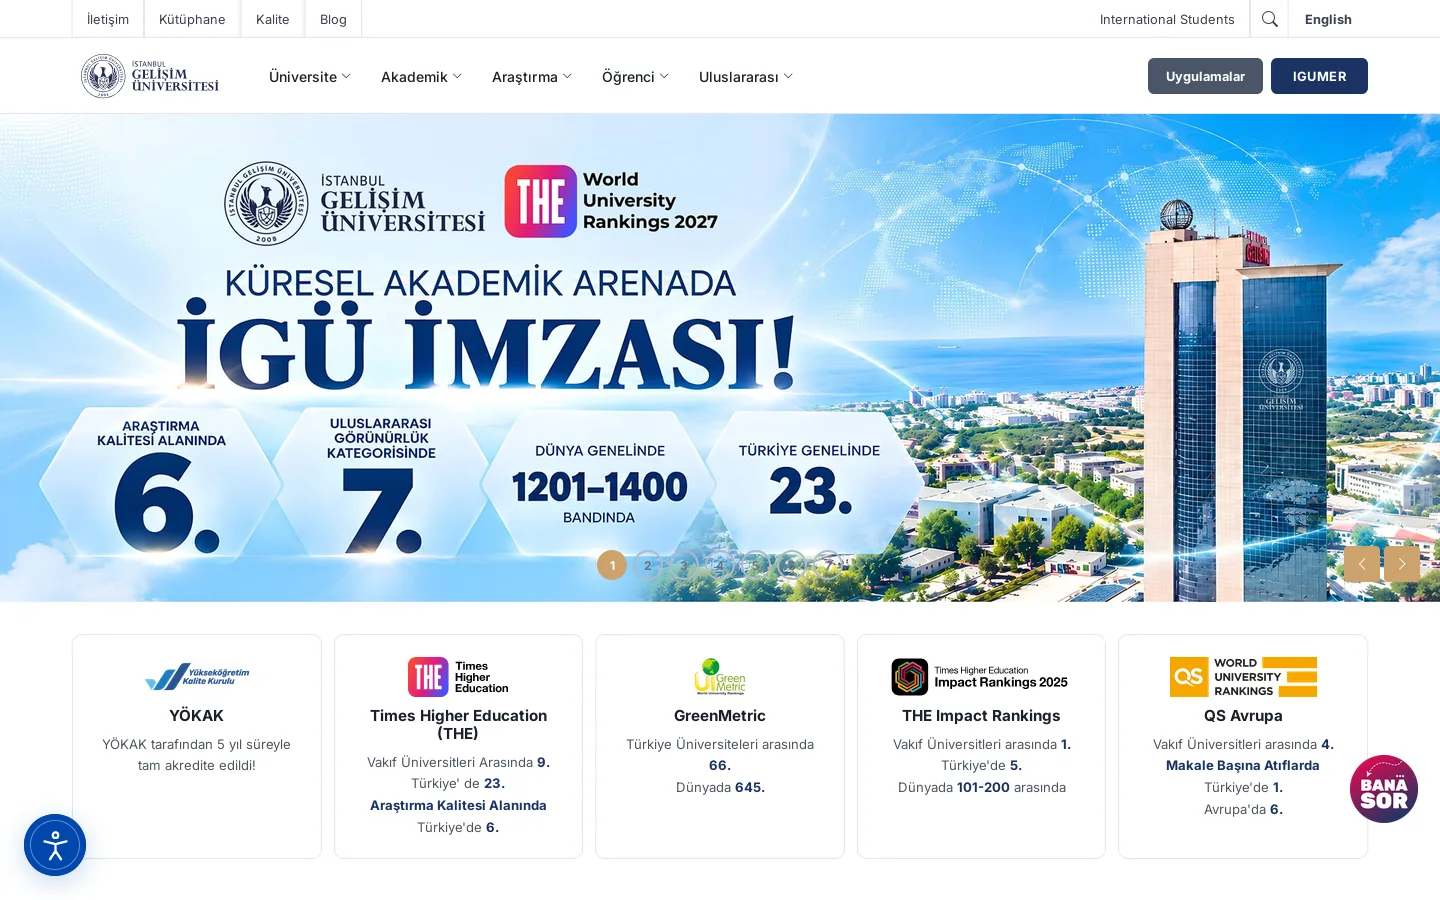Click the GreenMetric logo

click(720, 677)
